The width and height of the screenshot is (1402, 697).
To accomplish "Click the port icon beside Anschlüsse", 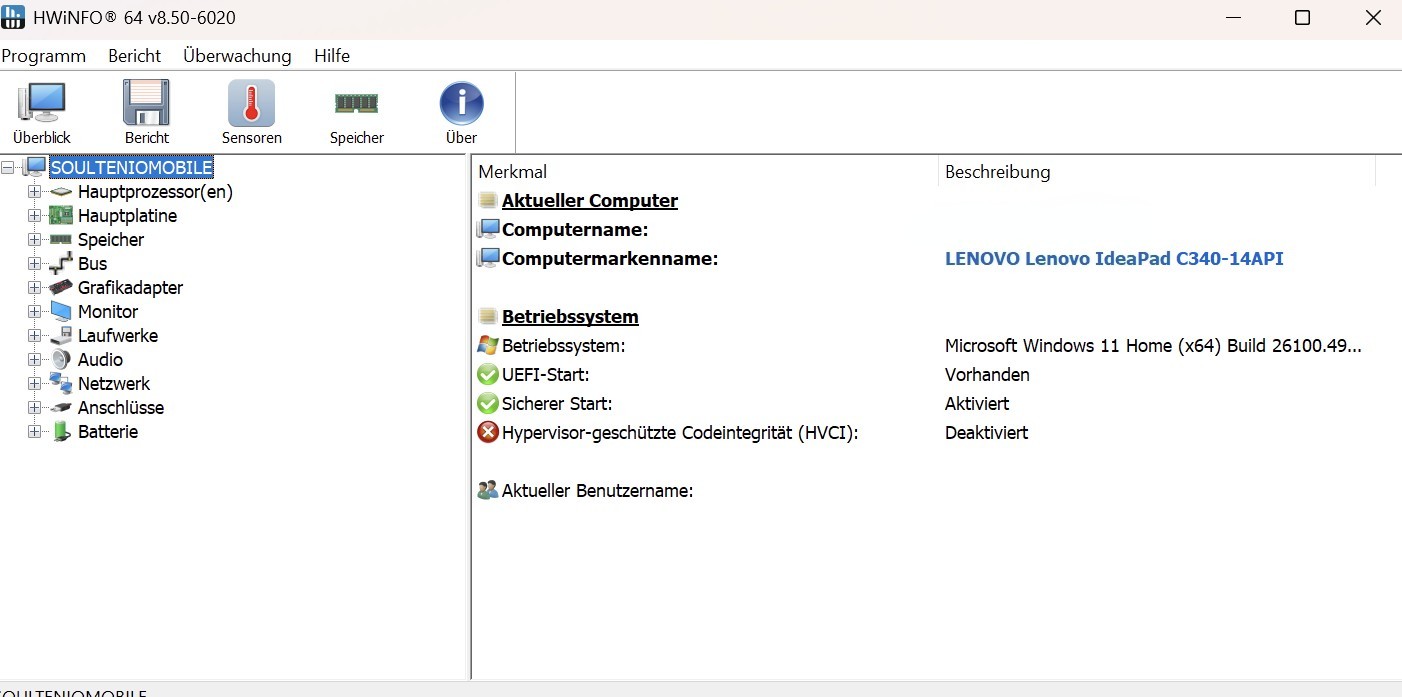I will [61, 407].
